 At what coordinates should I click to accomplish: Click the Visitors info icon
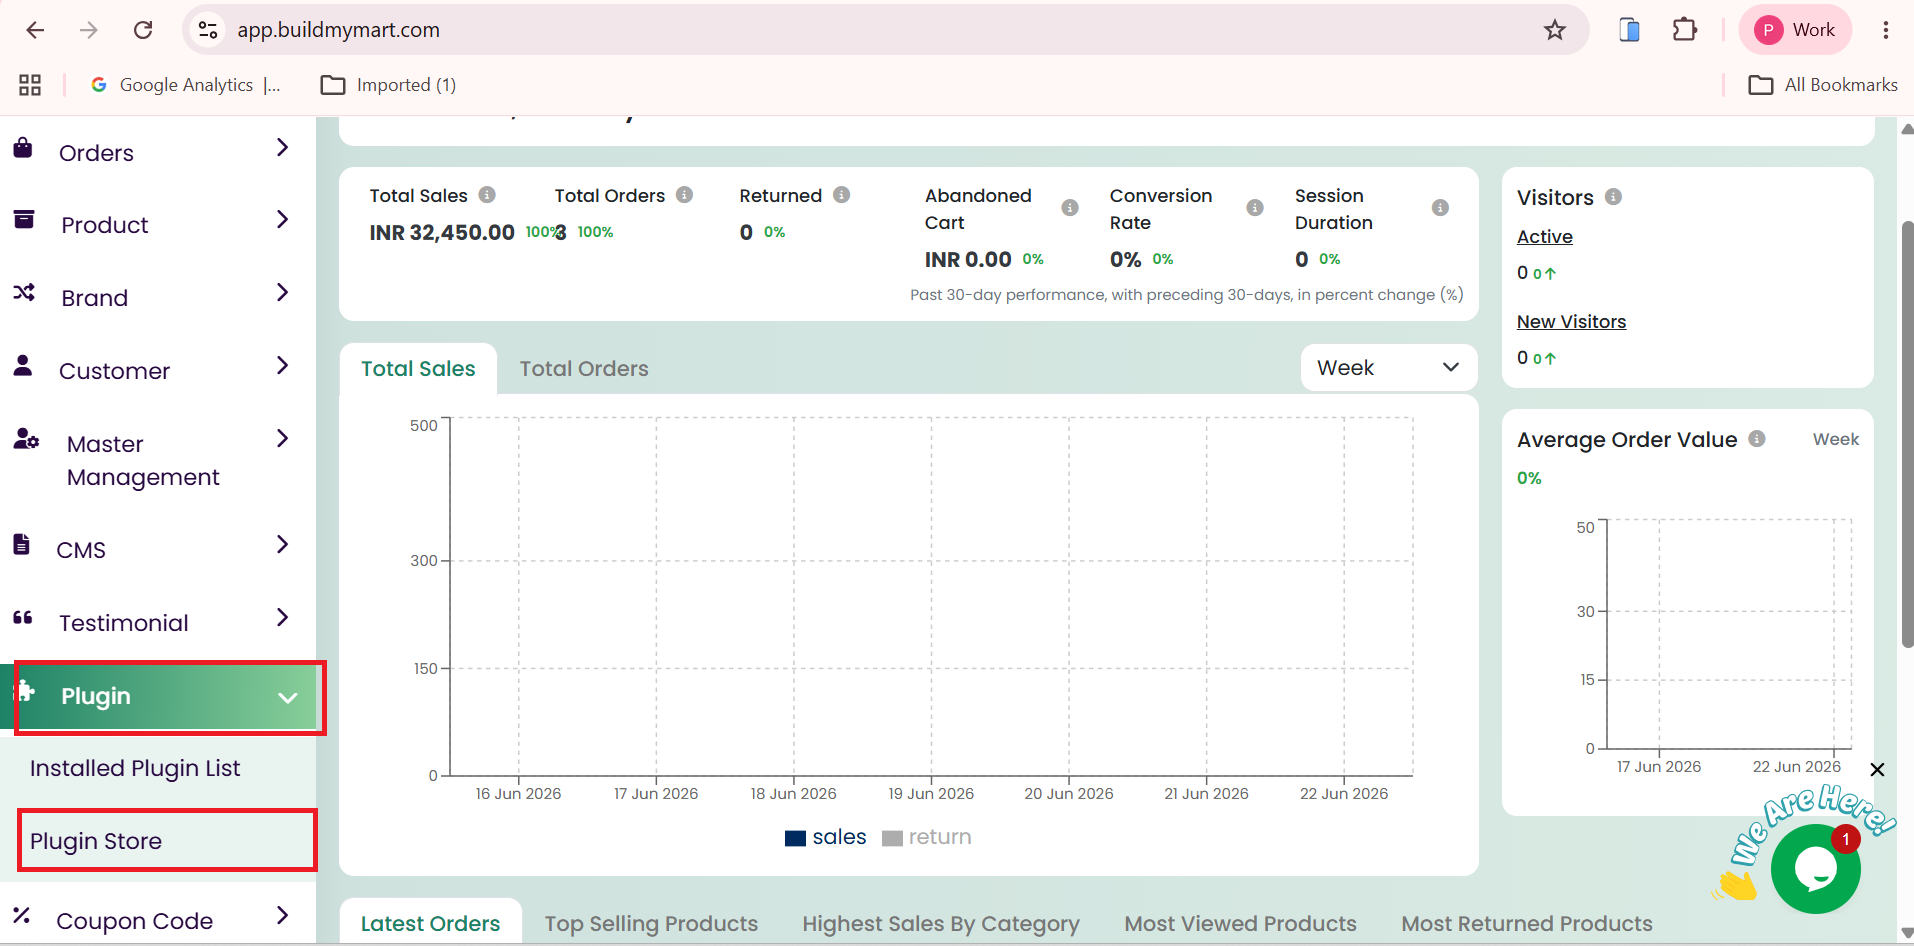pyautogui.click(x=1613, y=197)
